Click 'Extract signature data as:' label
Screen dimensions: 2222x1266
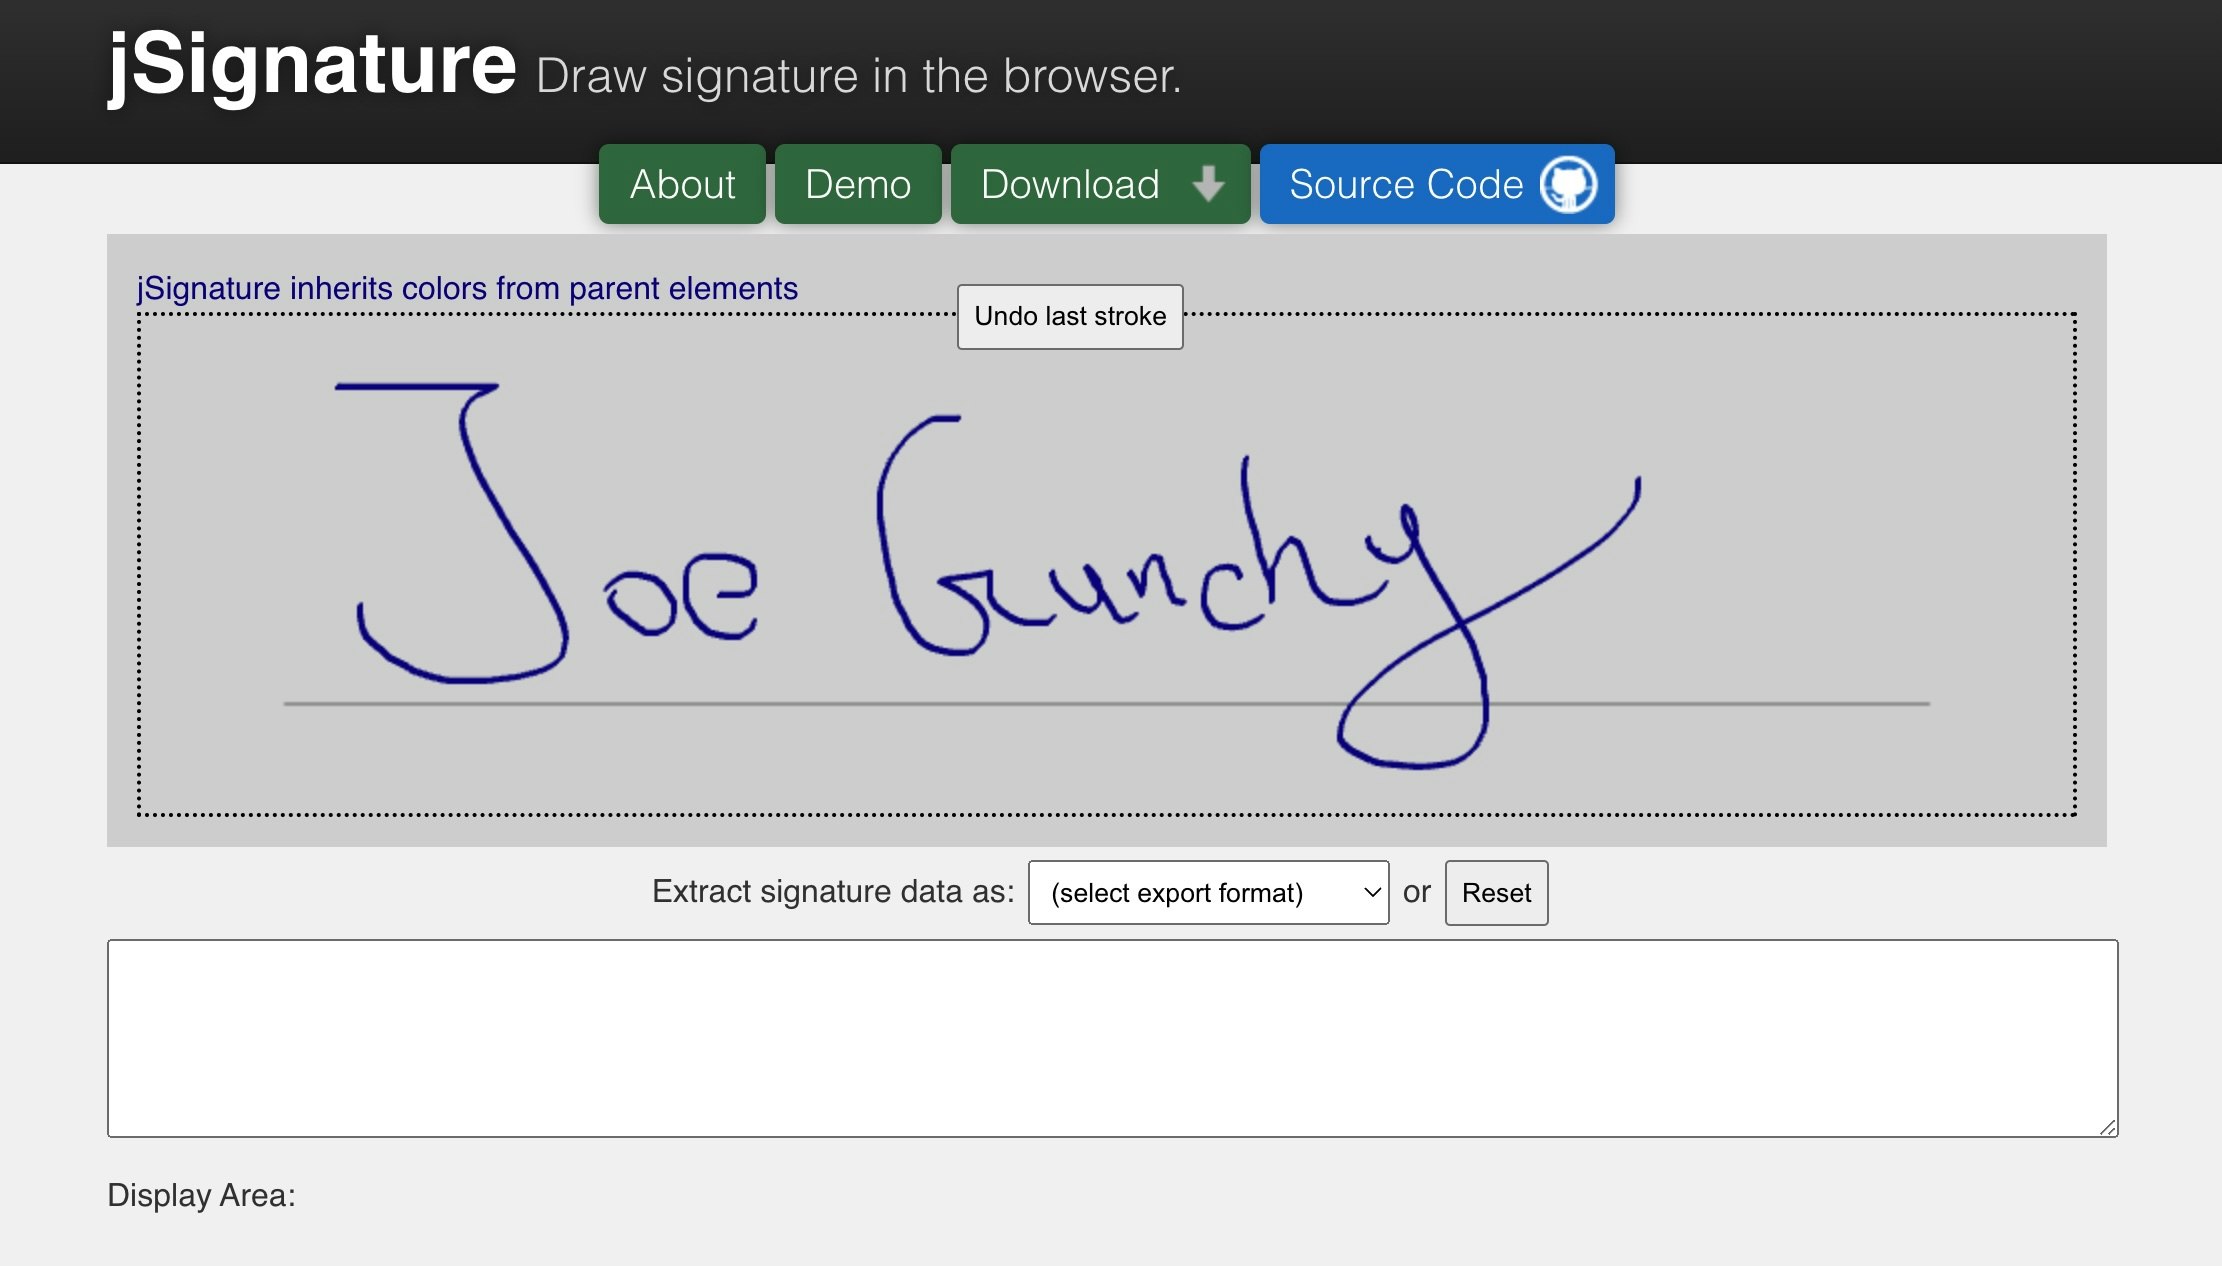pos(833,891)
